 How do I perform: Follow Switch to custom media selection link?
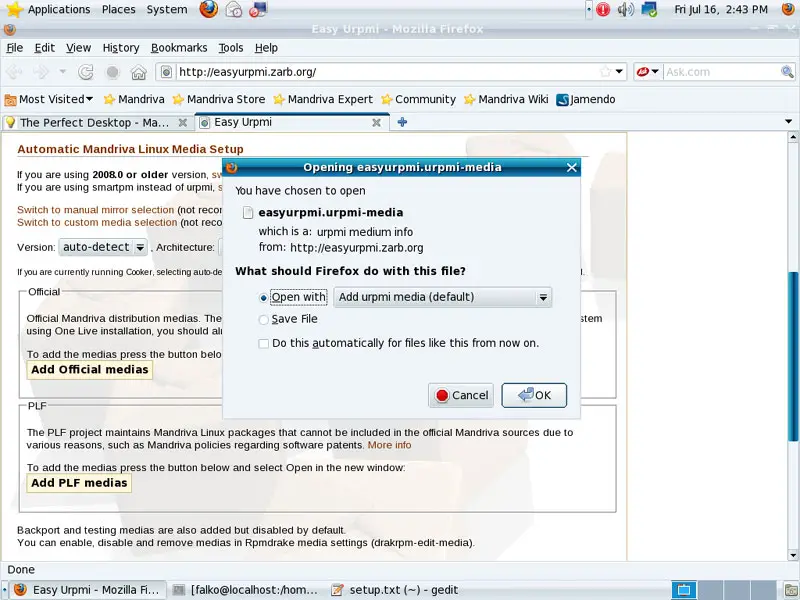click(97, 222)
